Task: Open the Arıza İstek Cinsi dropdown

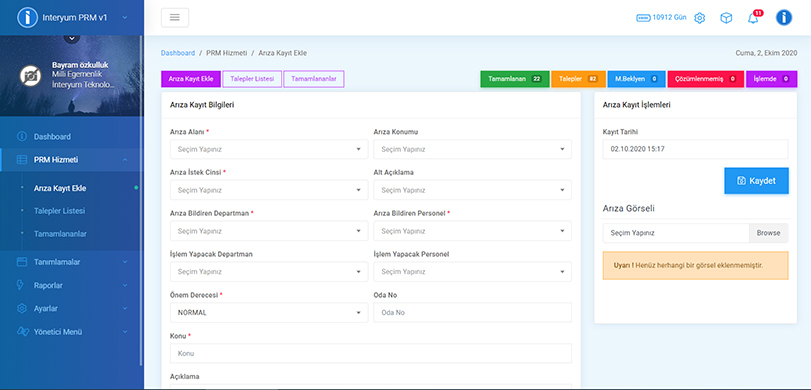Action: [269, 190]
